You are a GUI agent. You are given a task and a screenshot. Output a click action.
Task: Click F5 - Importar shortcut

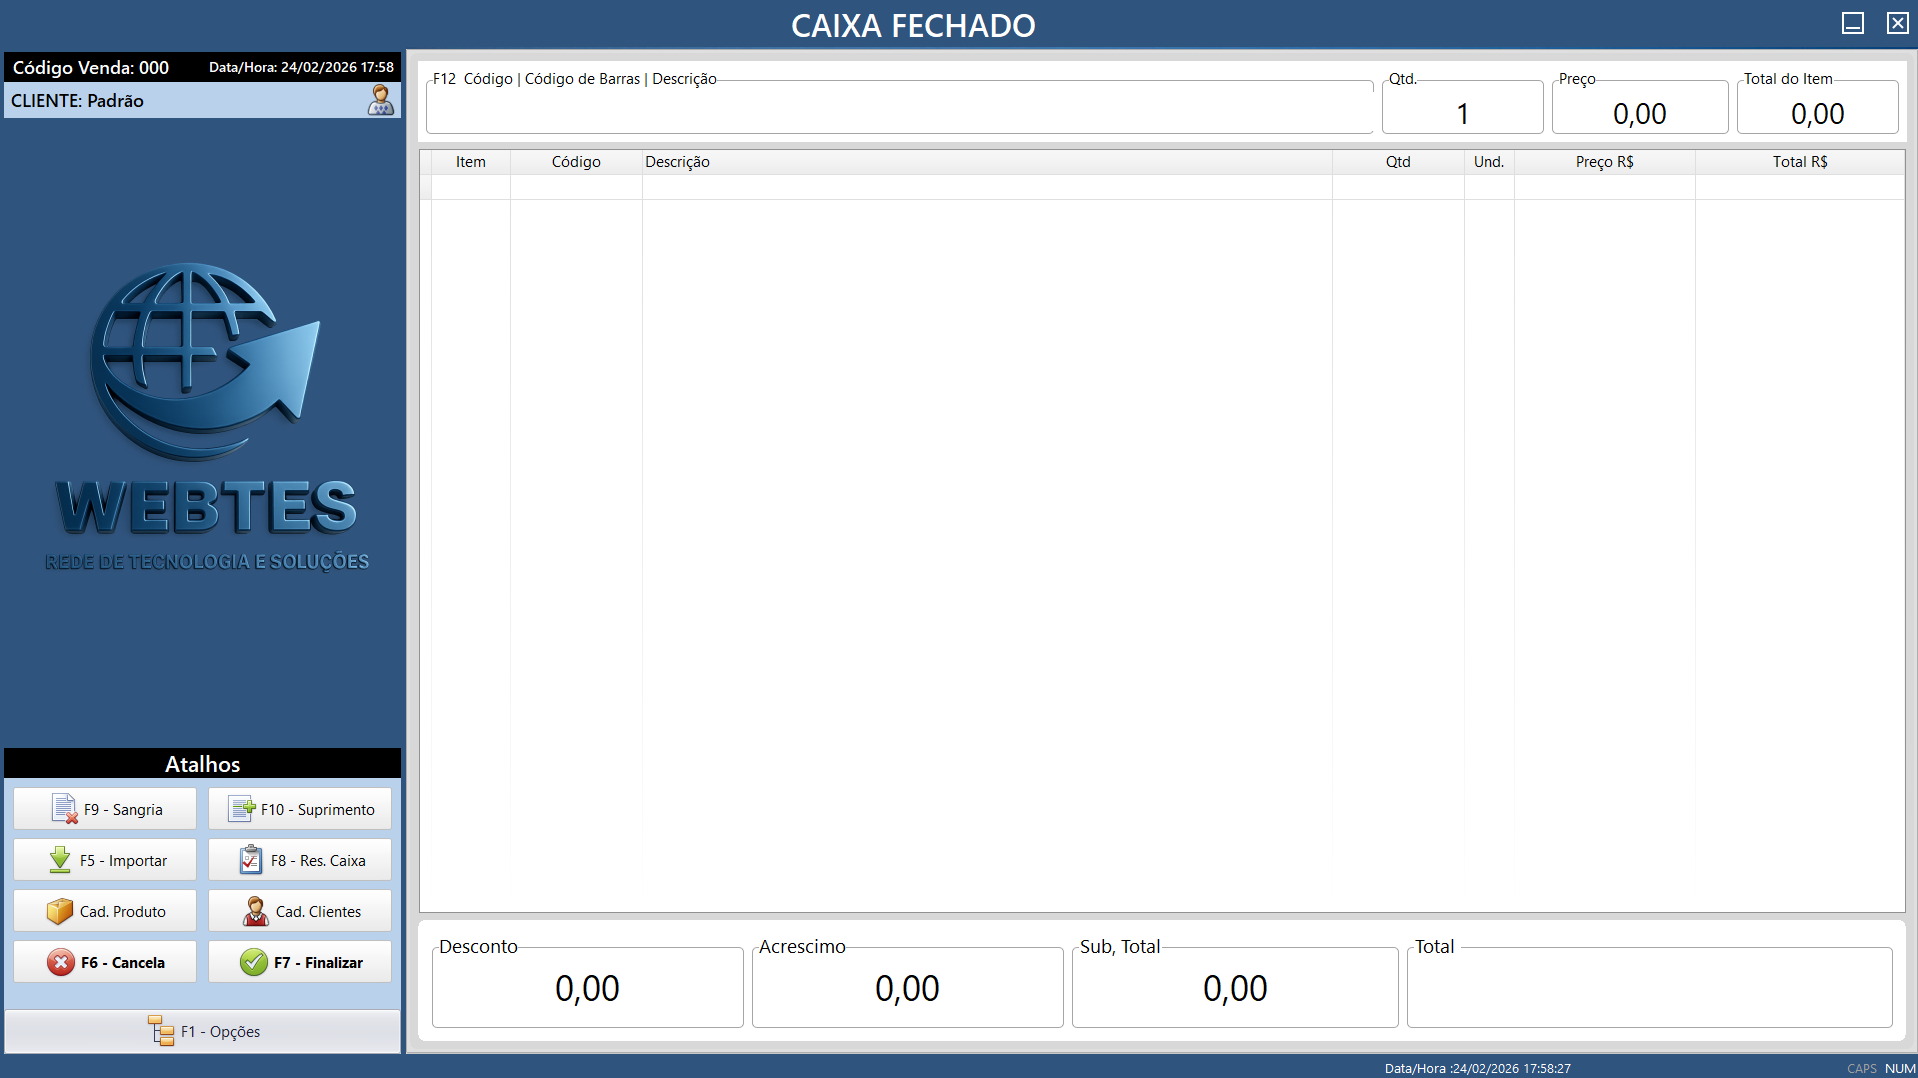105,860
